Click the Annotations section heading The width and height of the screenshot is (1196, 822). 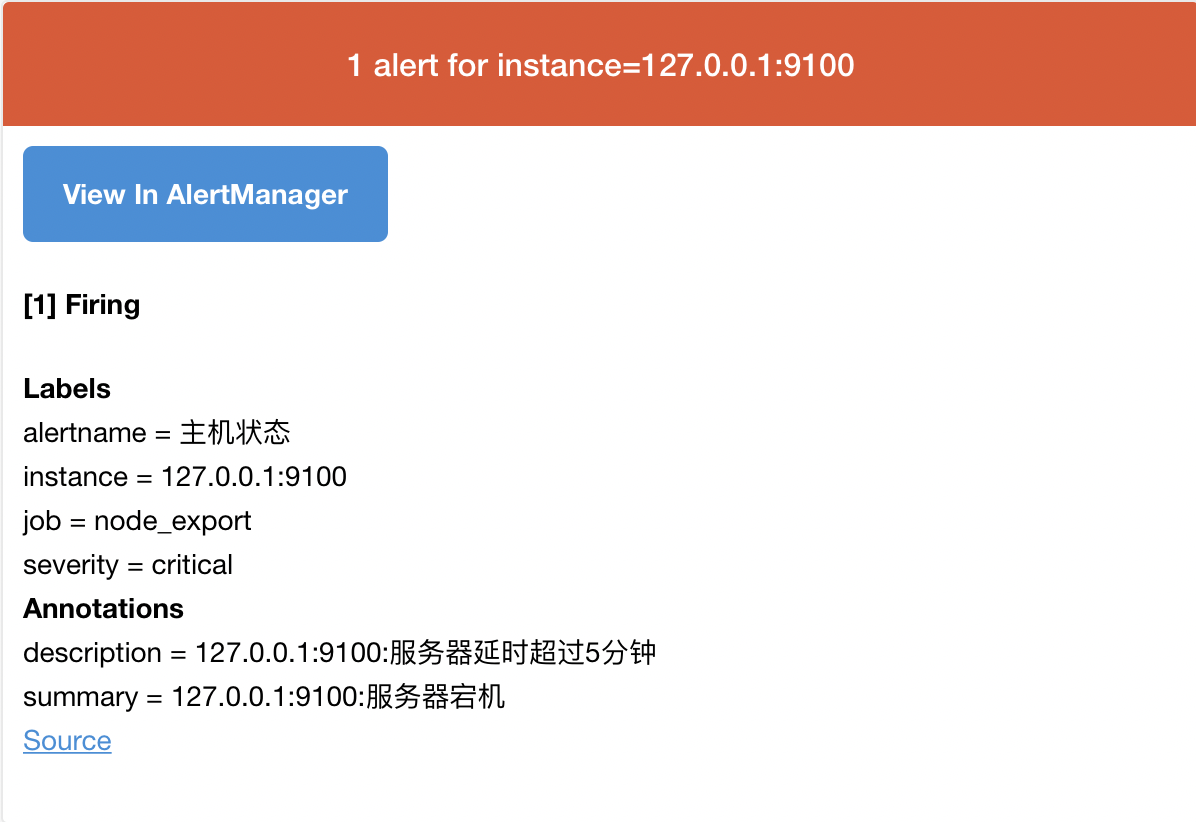pyautogui.click(x=103, y=609)
